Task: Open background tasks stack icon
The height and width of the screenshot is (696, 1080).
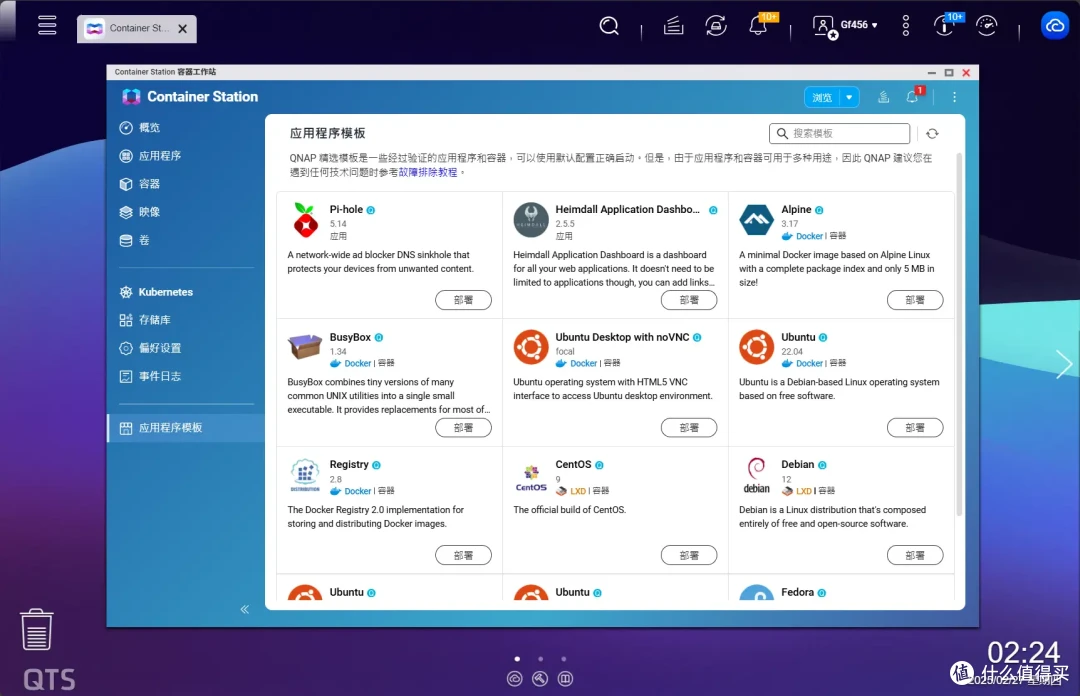Action: pyautogui.click(x=673, y=26)
